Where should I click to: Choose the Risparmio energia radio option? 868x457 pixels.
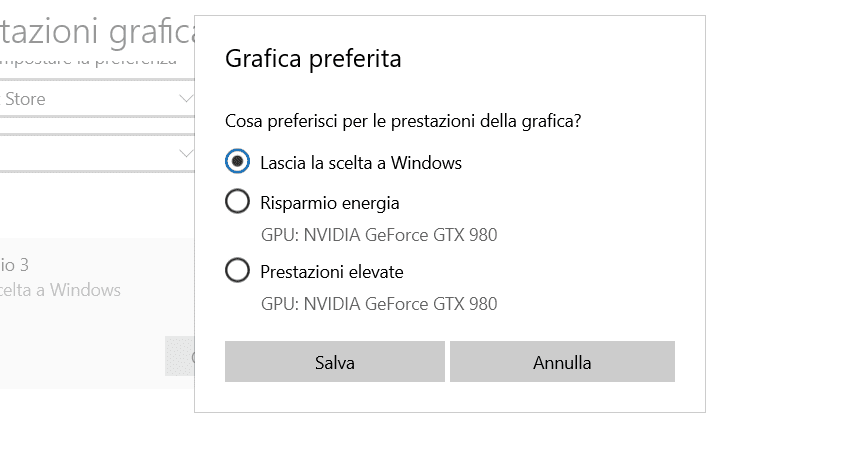238,203
